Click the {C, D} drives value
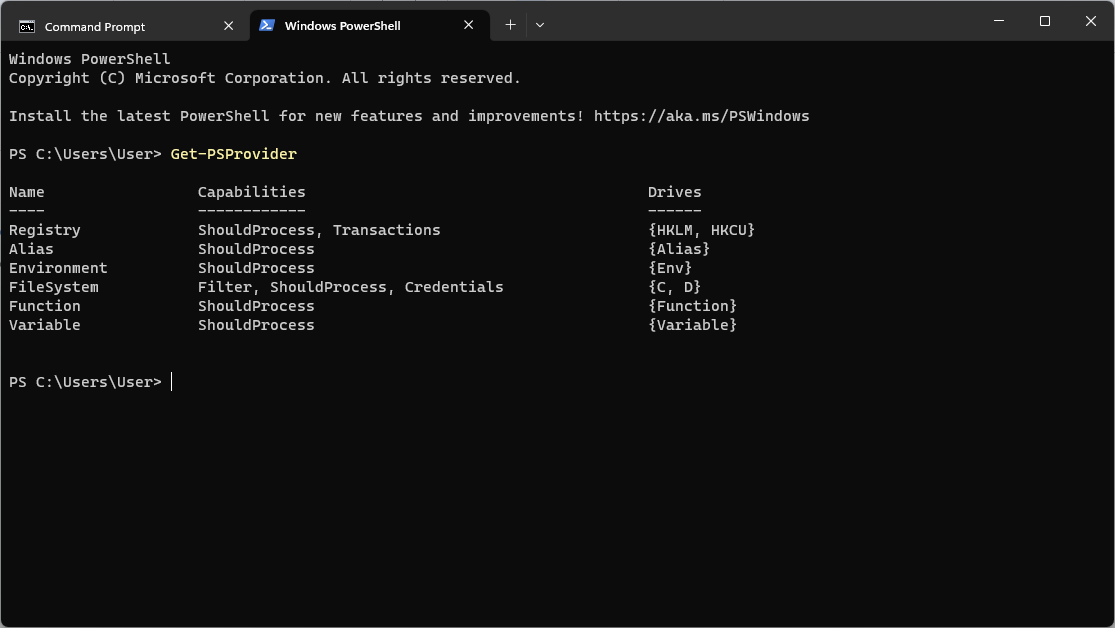This screenshot has height=628, width=1115. click(674, 287)
